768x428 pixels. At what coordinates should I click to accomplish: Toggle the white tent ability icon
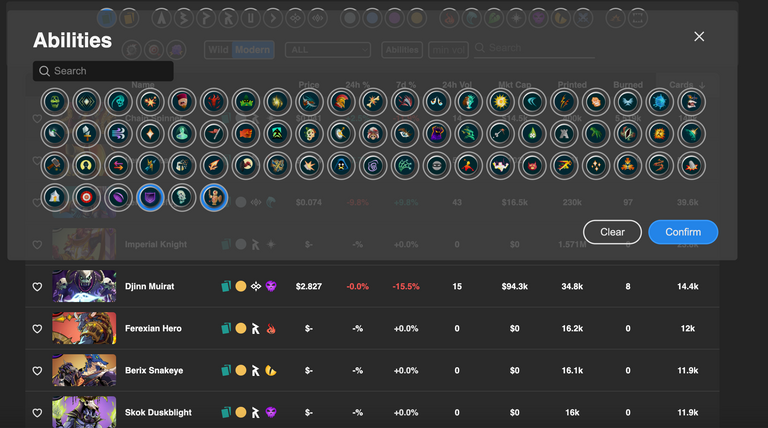tap(55, 197)
